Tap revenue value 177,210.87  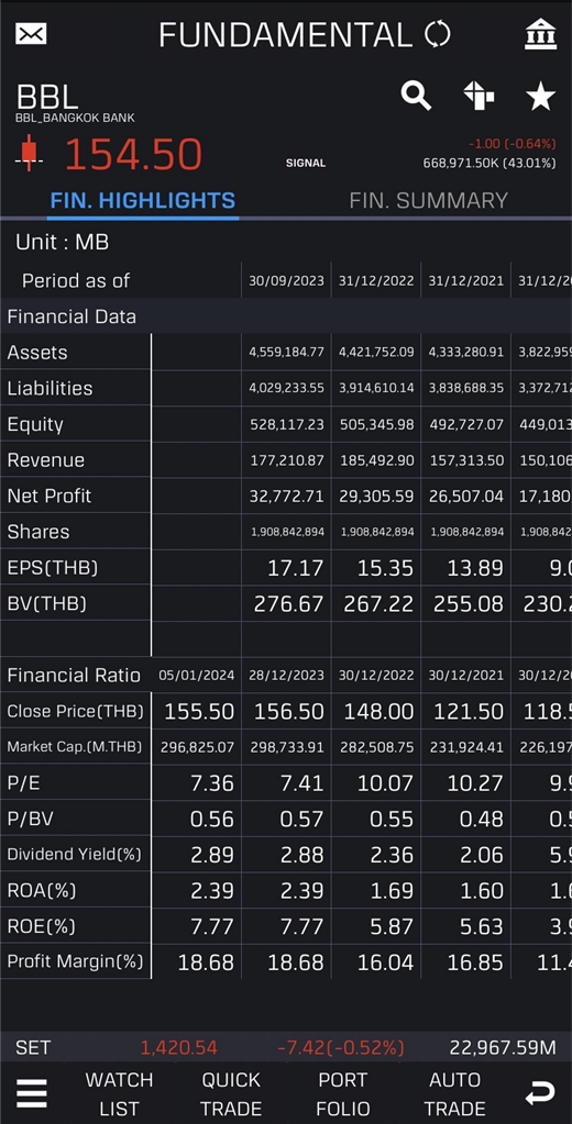click(287, 460)
